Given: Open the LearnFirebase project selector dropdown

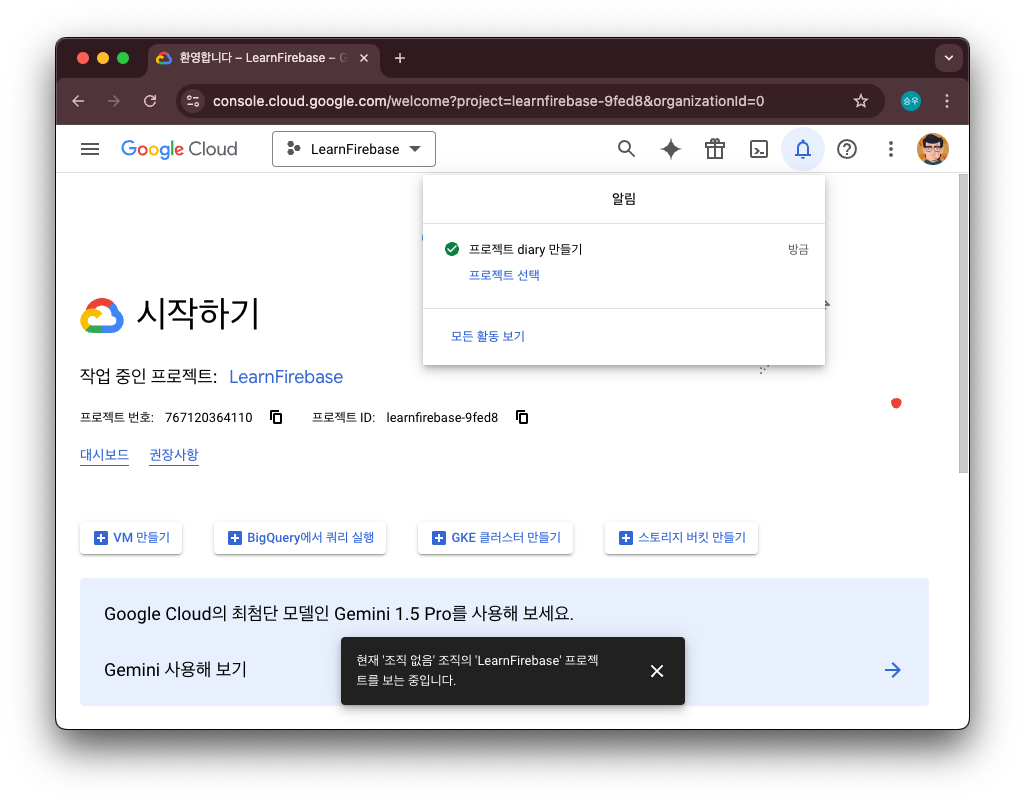Looking at the screenshot, I should coord(354,149).
